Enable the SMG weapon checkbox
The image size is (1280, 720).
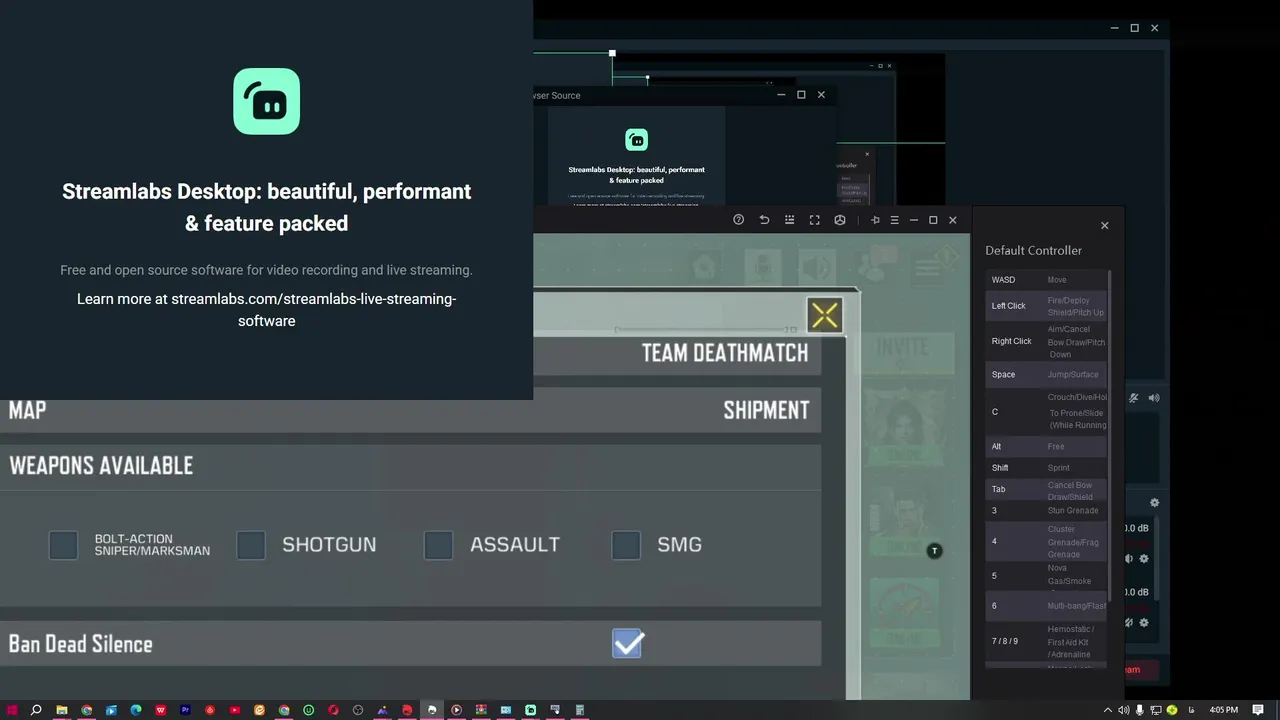point(626,545)
